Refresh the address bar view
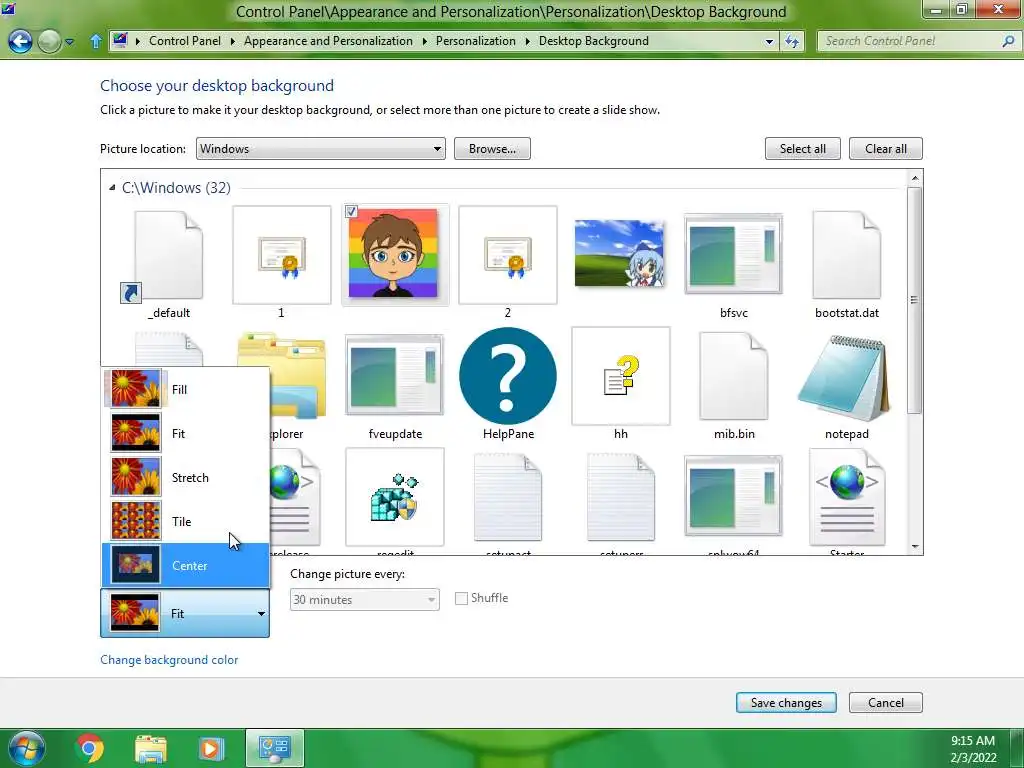 click(x=792, y=41)
